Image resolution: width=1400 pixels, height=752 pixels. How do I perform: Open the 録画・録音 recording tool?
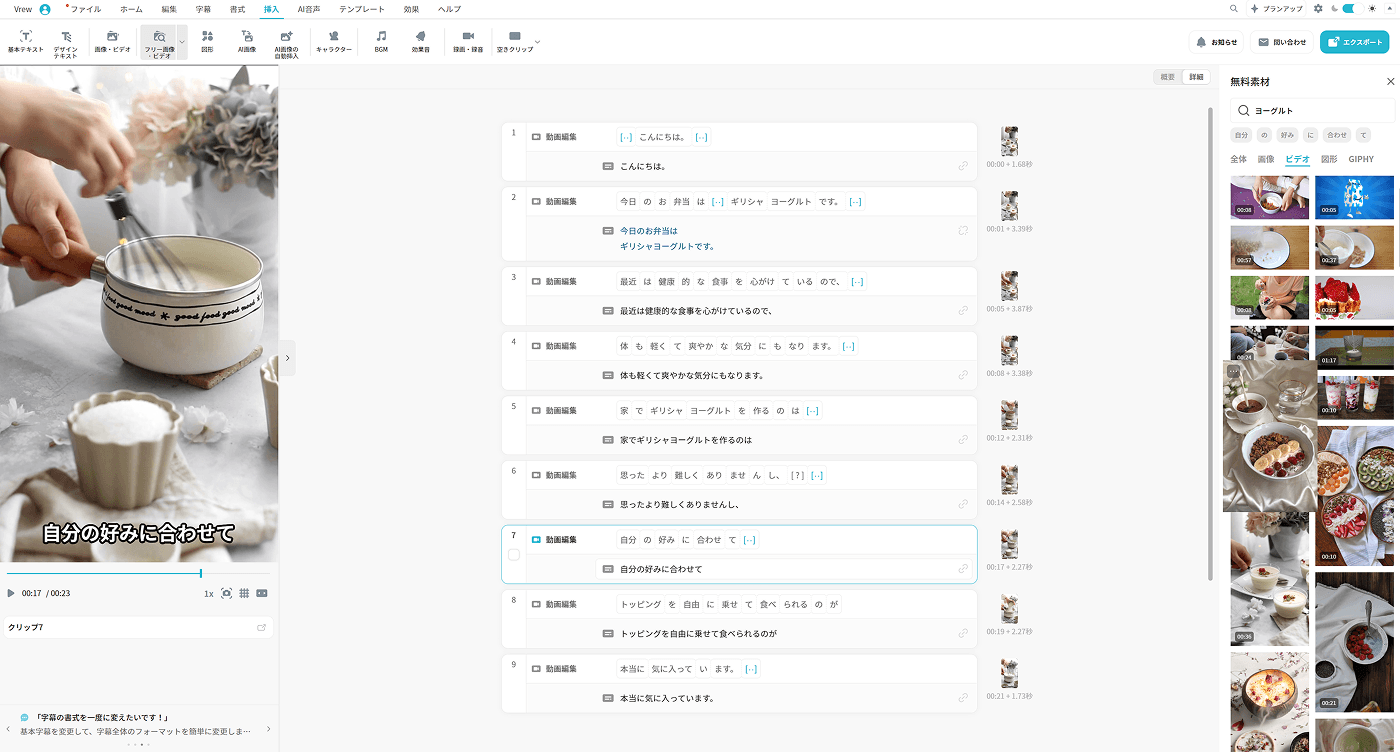[467, 41]
